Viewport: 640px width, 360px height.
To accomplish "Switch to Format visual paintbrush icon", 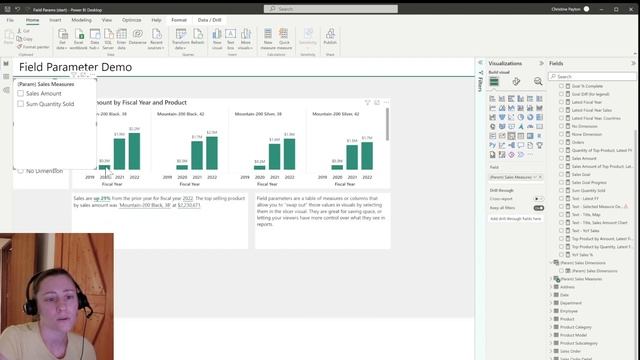I will [x=516, y=82].
